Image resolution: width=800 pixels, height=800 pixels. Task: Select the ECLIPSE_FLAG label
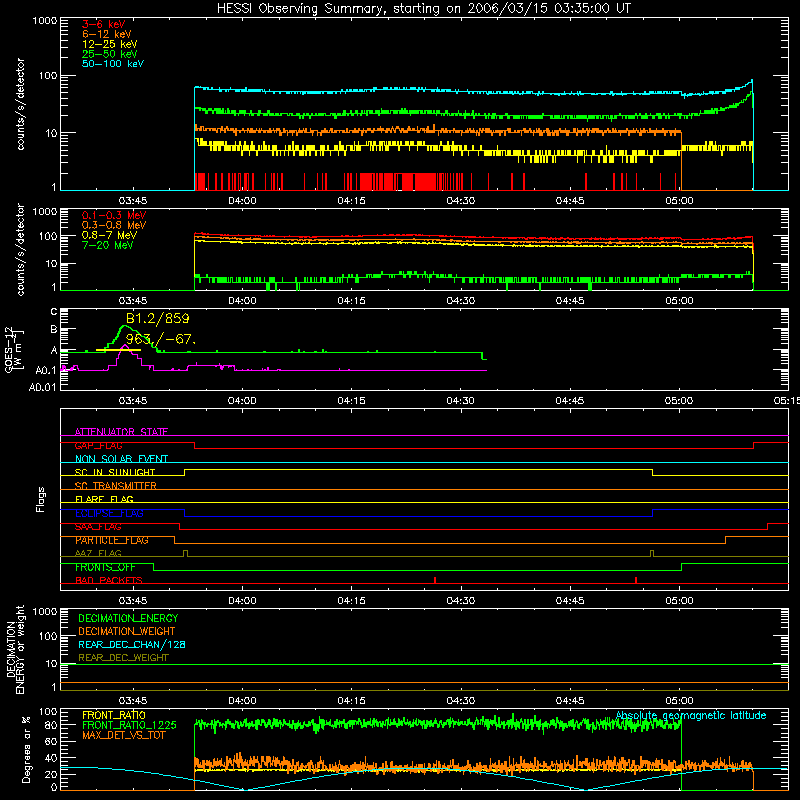(x=109, y=513)
